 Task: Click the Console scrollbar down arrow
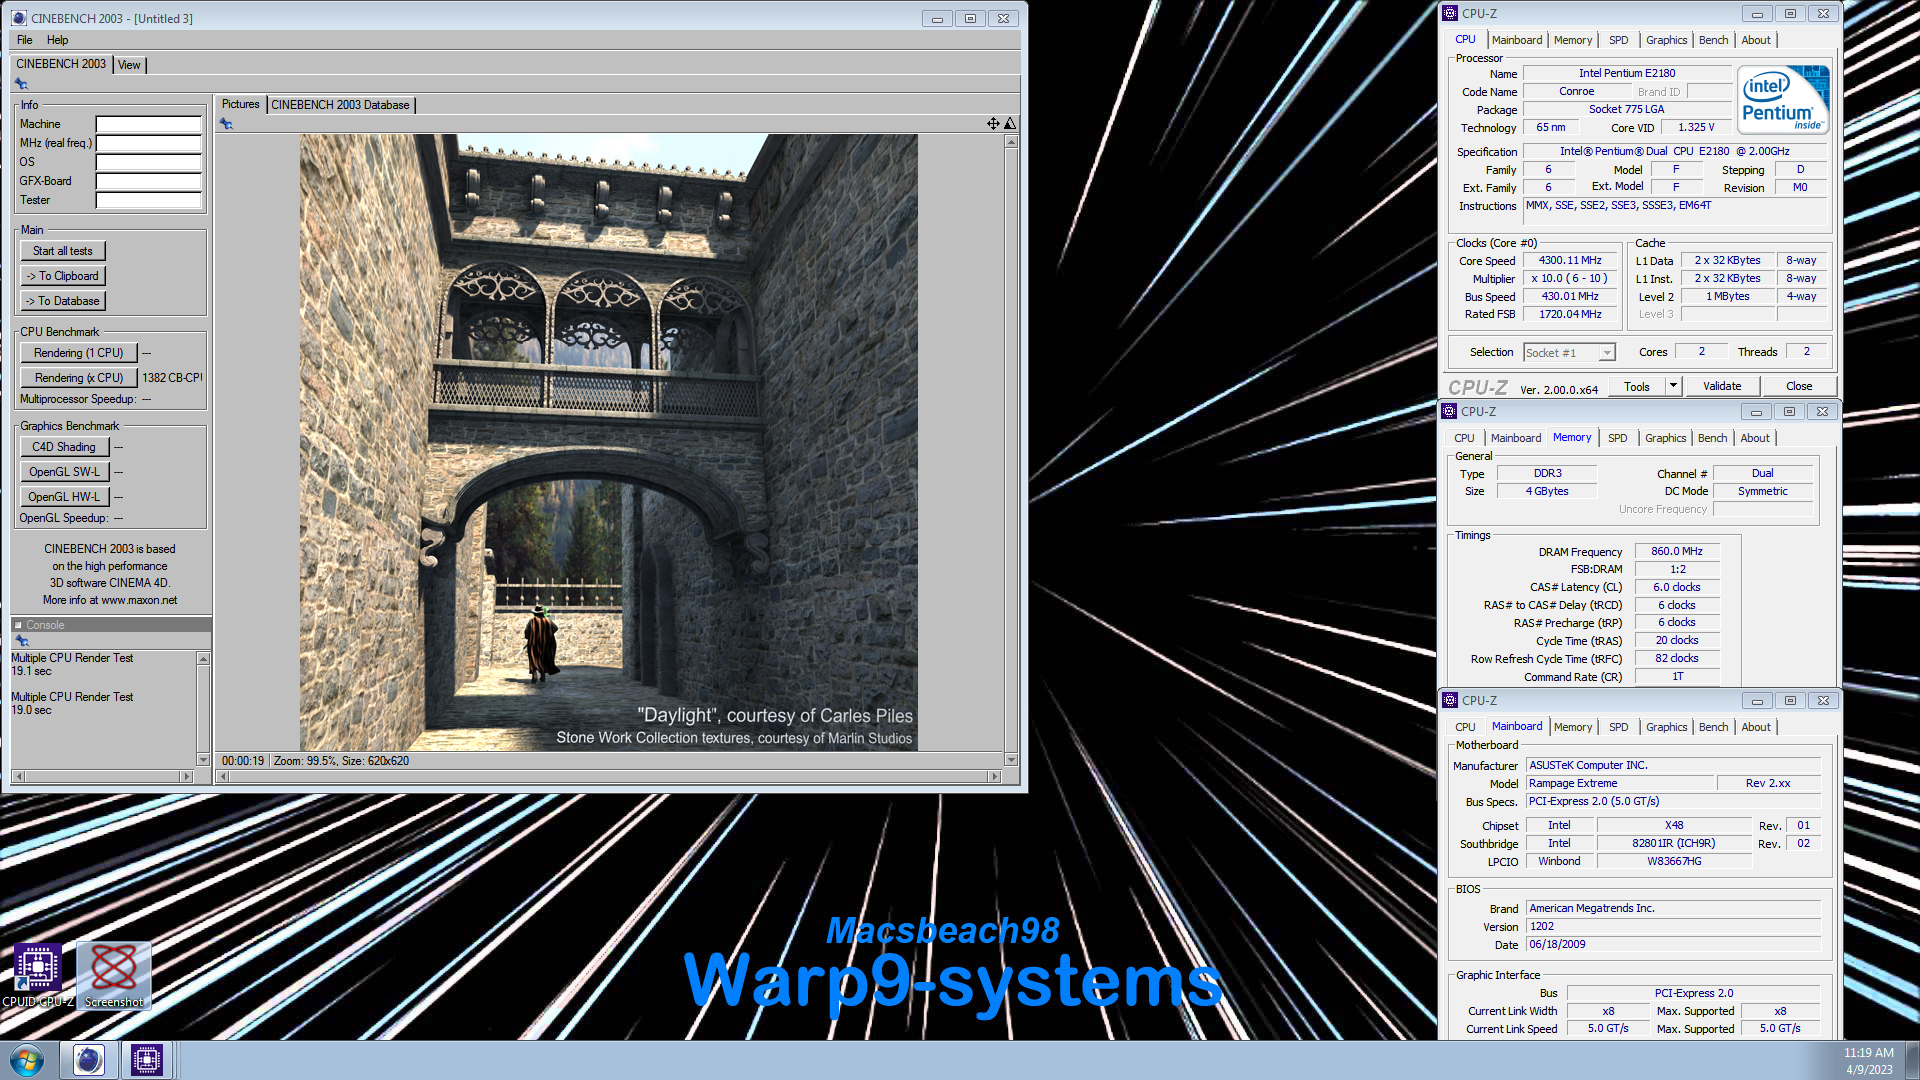(x=203, y=760)
